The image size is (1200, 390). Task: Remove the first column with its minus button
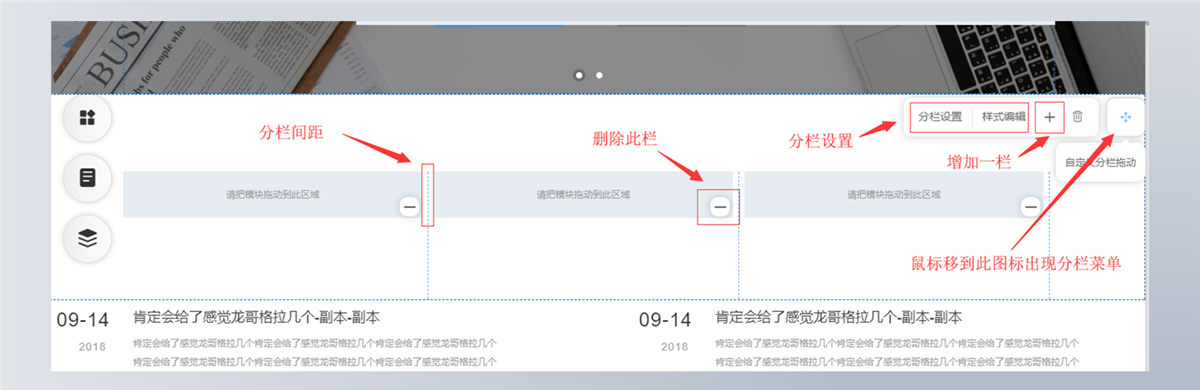pyautogui.click(x=409, y=206)
